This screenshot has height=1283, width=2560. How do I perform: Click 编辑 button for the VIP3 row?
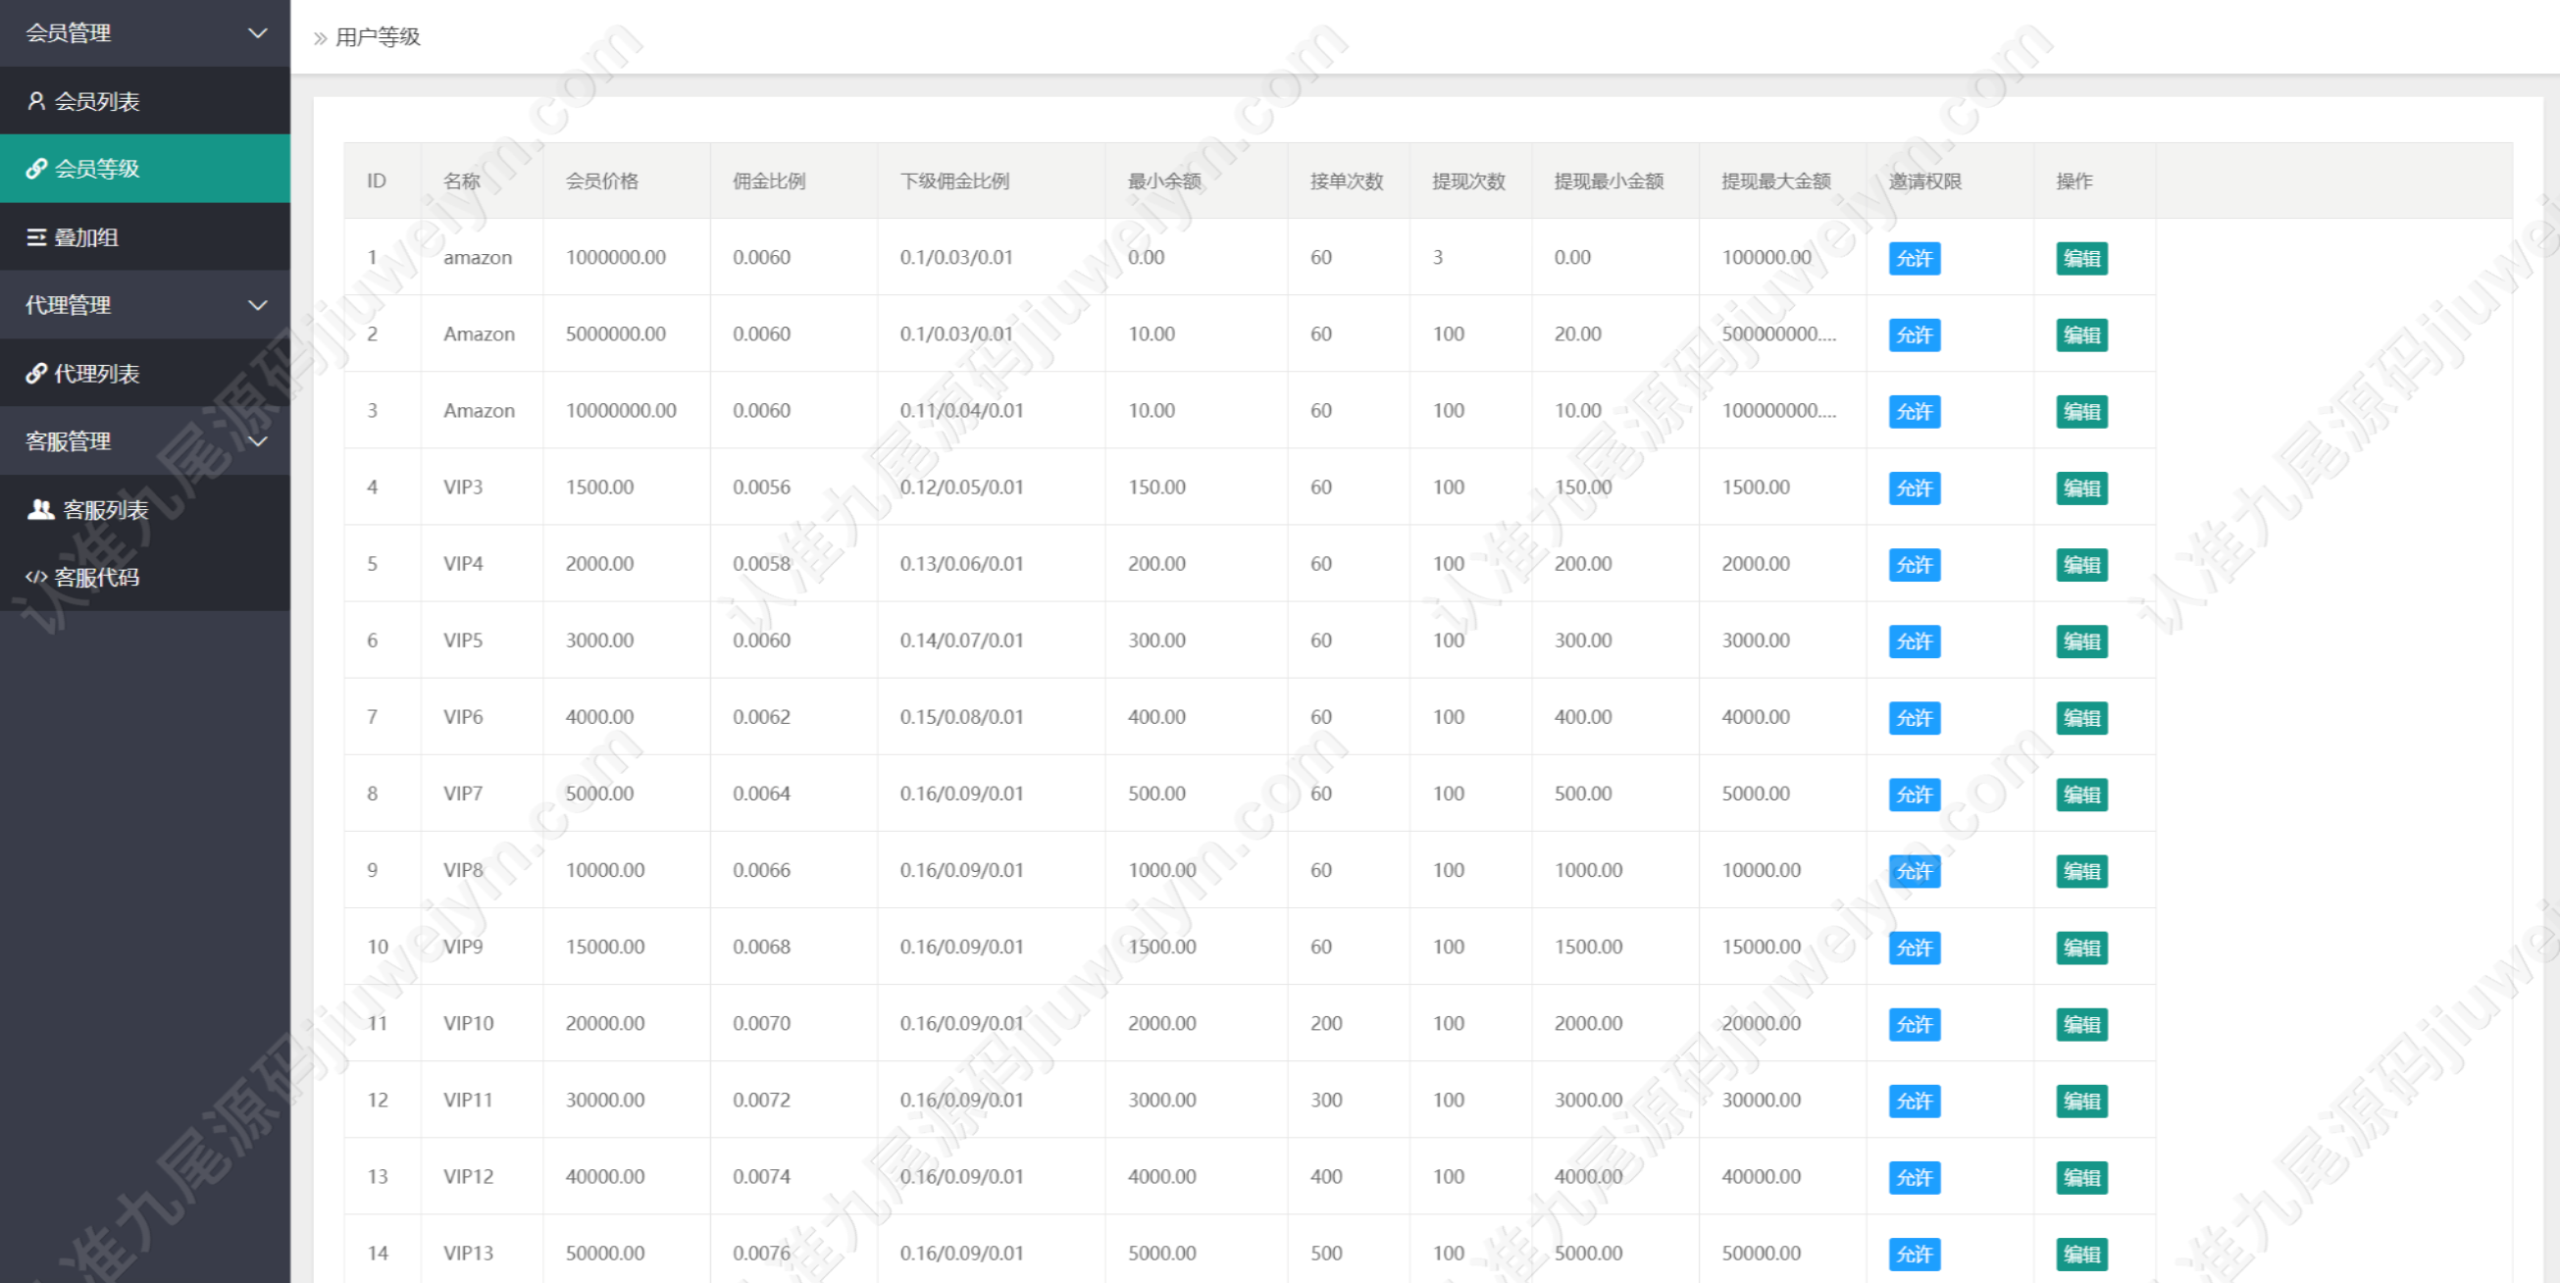coord(2082,488)
